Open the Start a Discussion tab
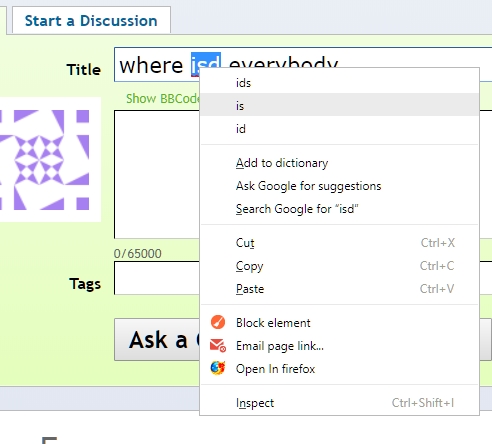 tap(91, 21)
